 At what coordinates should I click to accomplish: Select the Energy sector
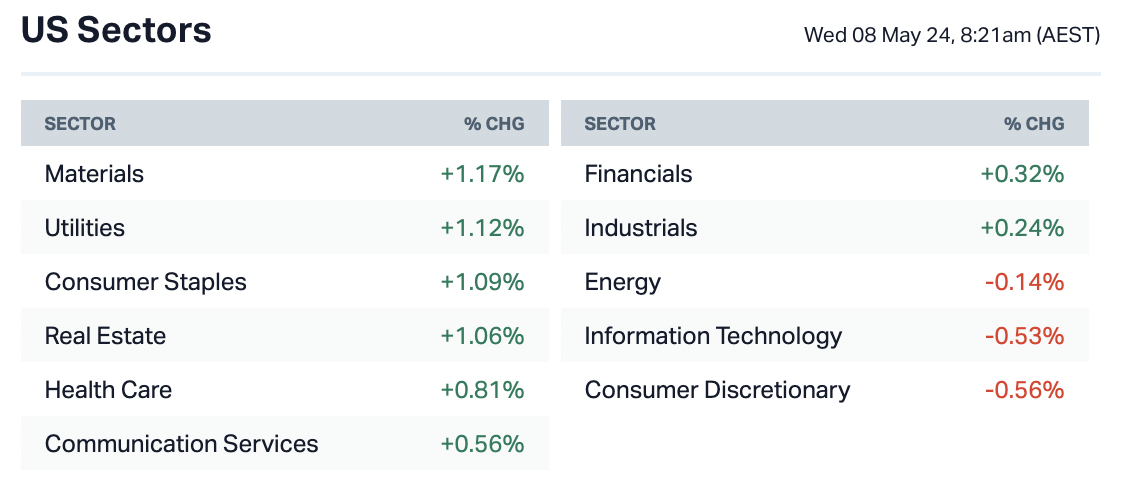[622, 282]
